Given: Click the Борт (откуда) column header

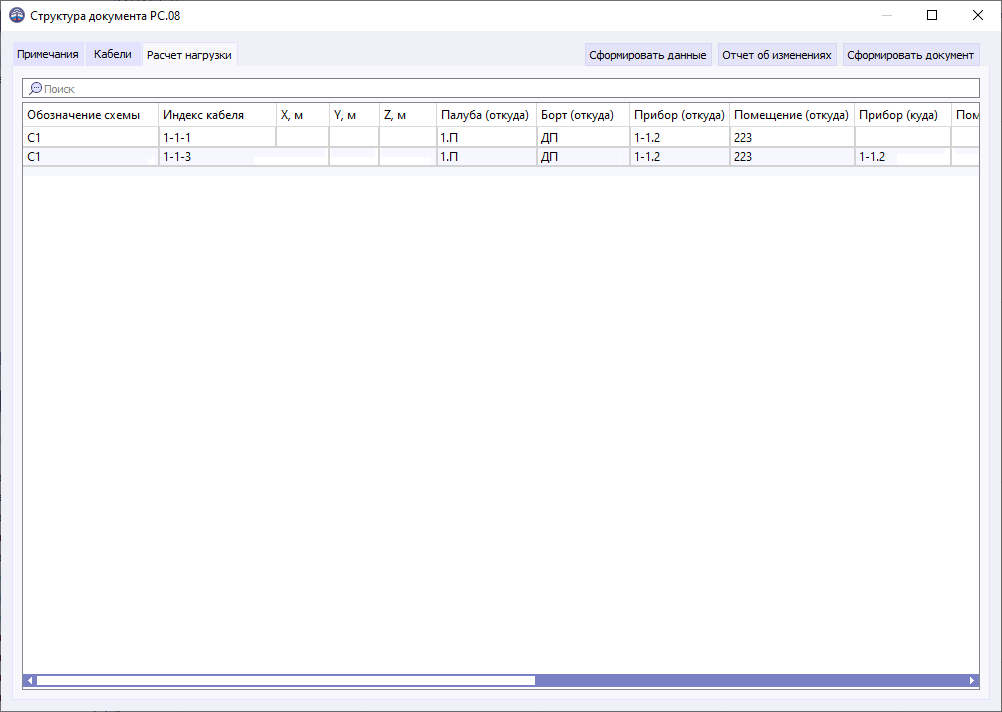Looking at the screenshot, I should click(580, 114).
